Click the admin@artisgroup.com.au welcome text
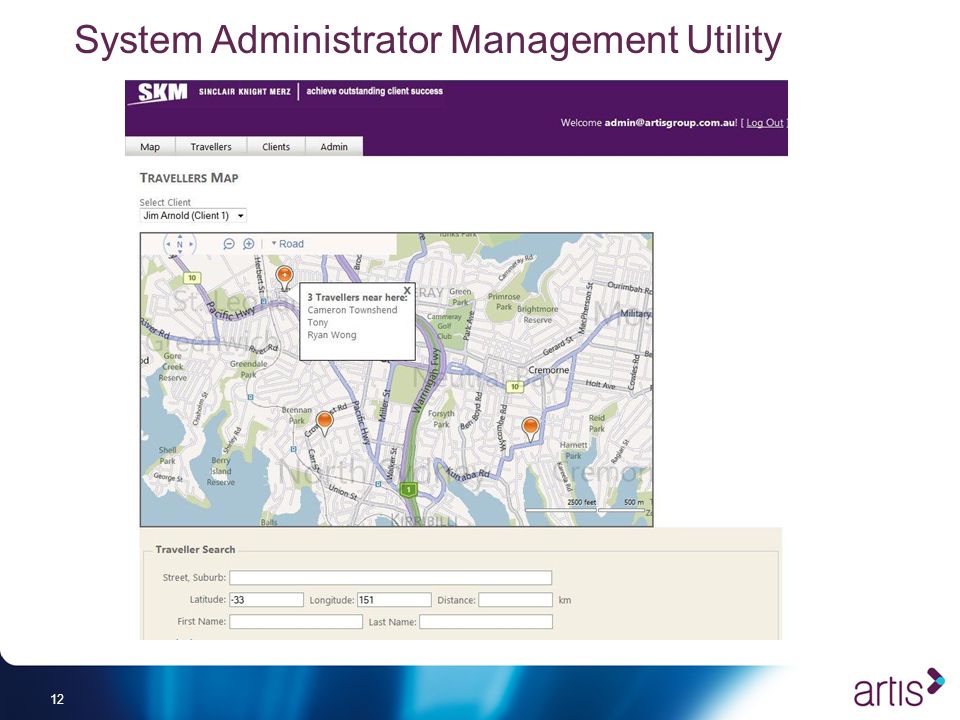960x720 pixels. [x=670, y=122]
